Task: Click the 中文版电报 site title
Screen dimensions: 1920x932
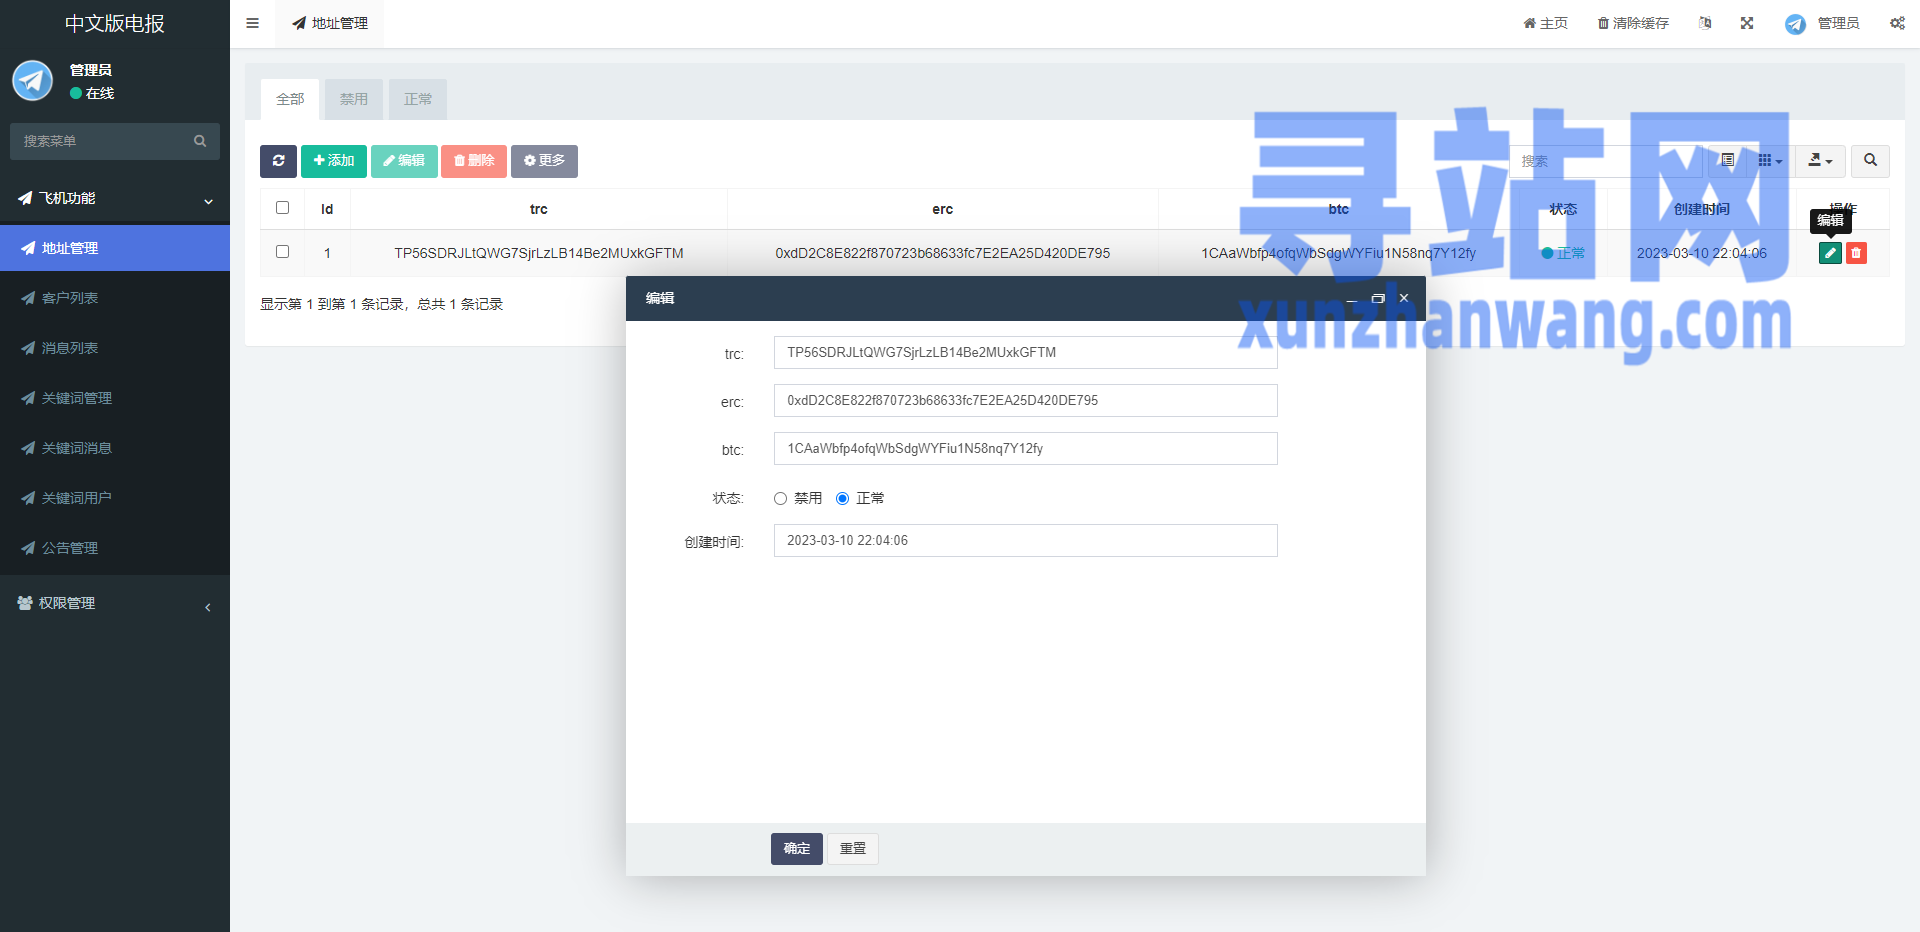Action: coord(115,23)
